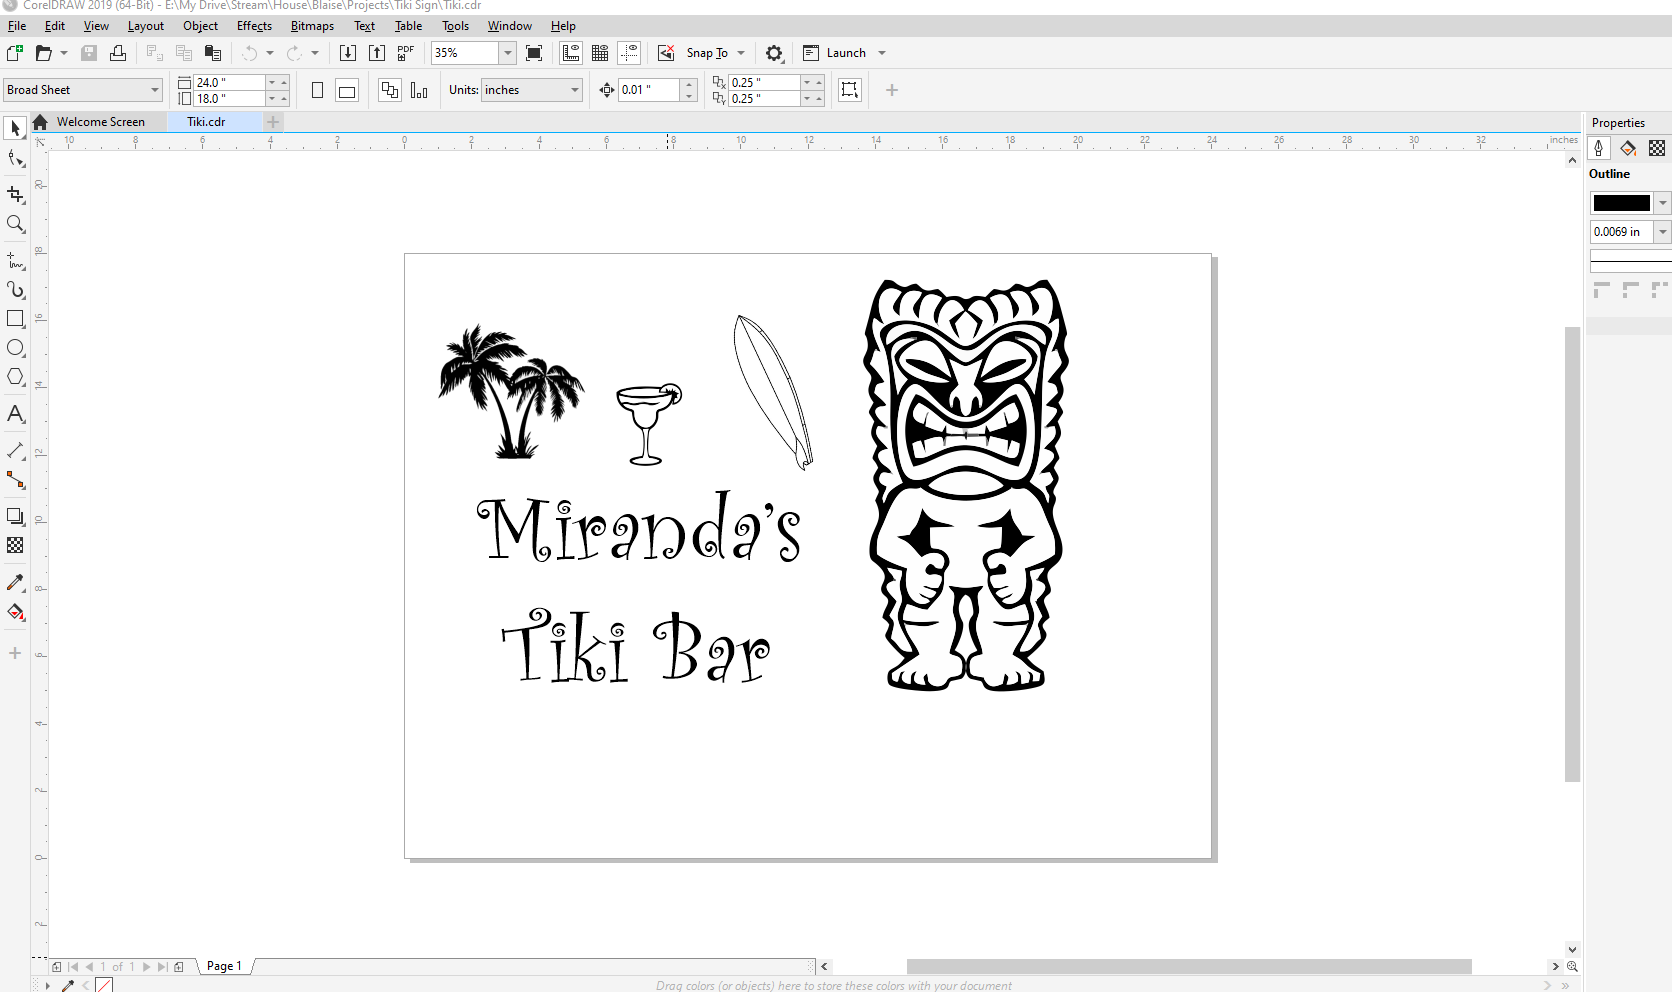The image size is (1672, 992).
Task: Choose the Ellipse tool
Action: coord(15,348)
